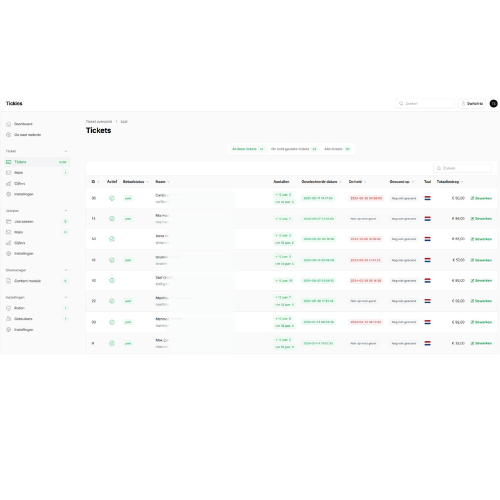Switch to the Alle tickets tab

(x=337, y=149)
